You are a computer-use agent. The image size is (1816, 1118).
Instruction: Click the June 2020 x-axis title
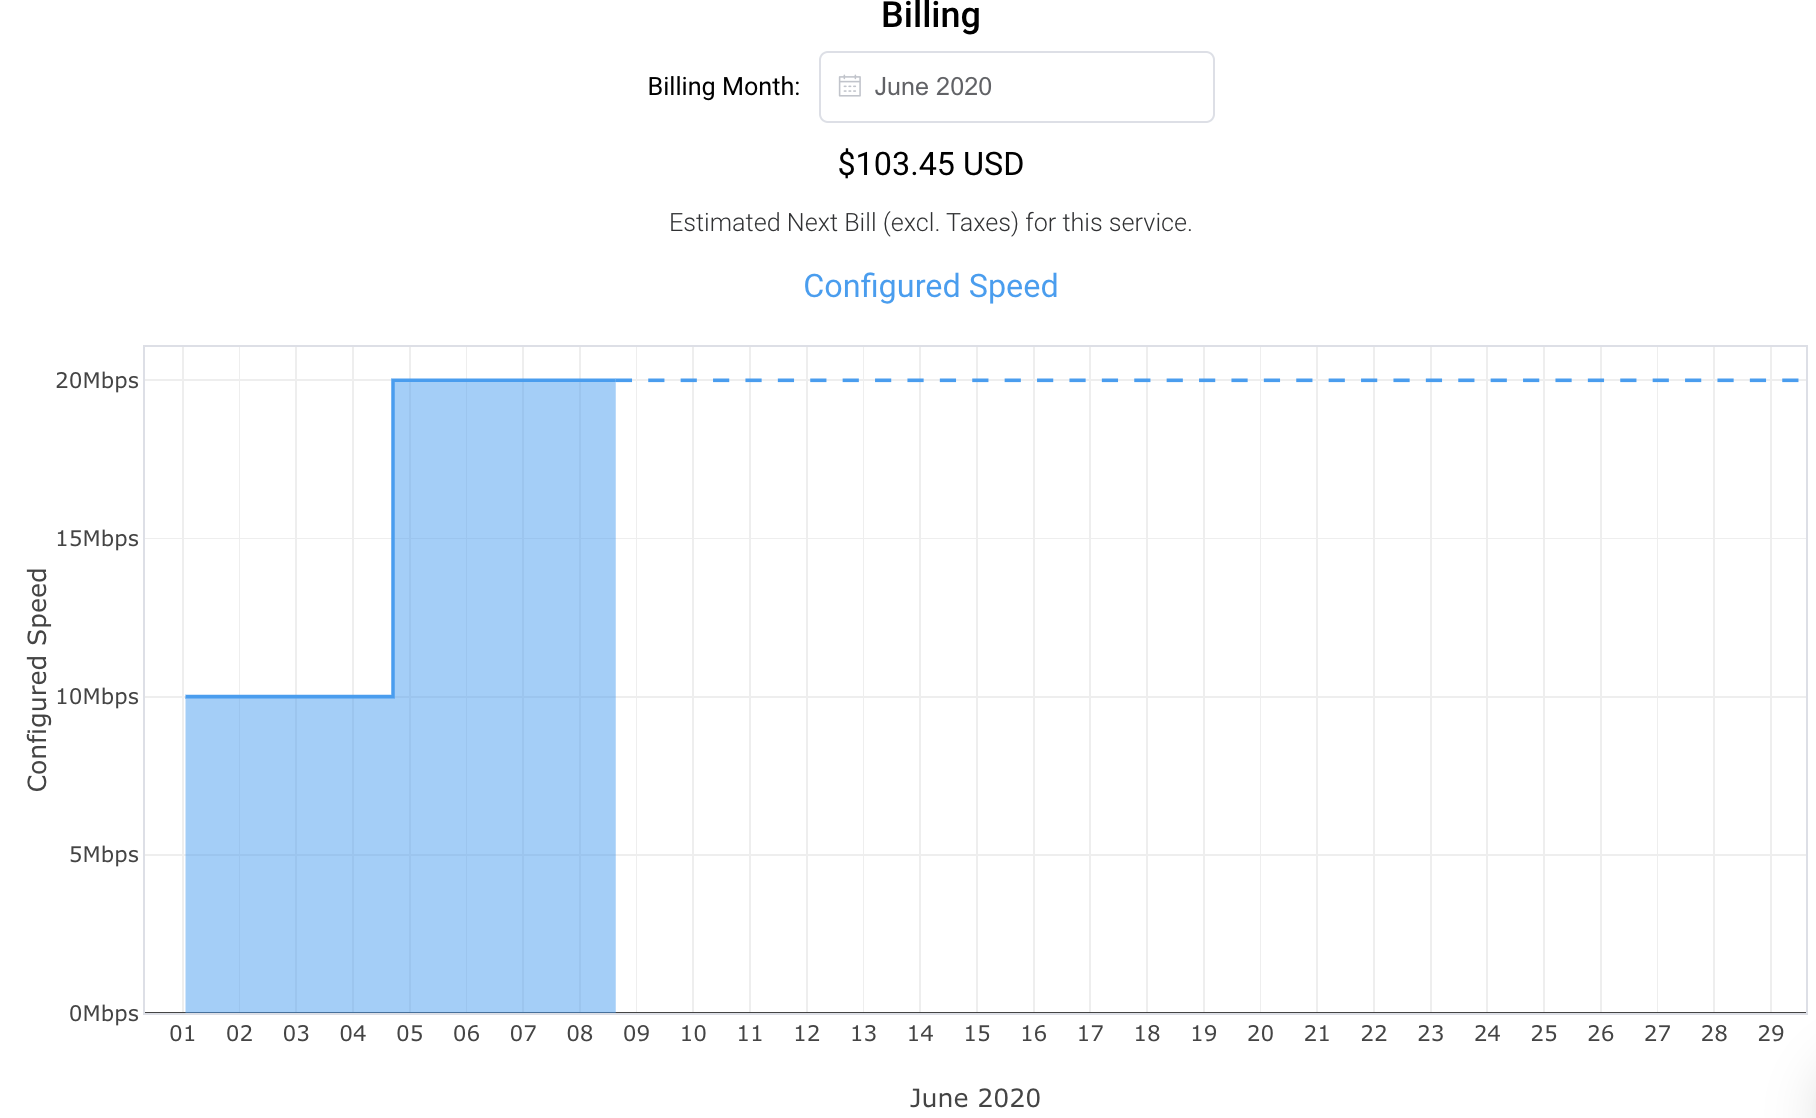[973, 1097]
